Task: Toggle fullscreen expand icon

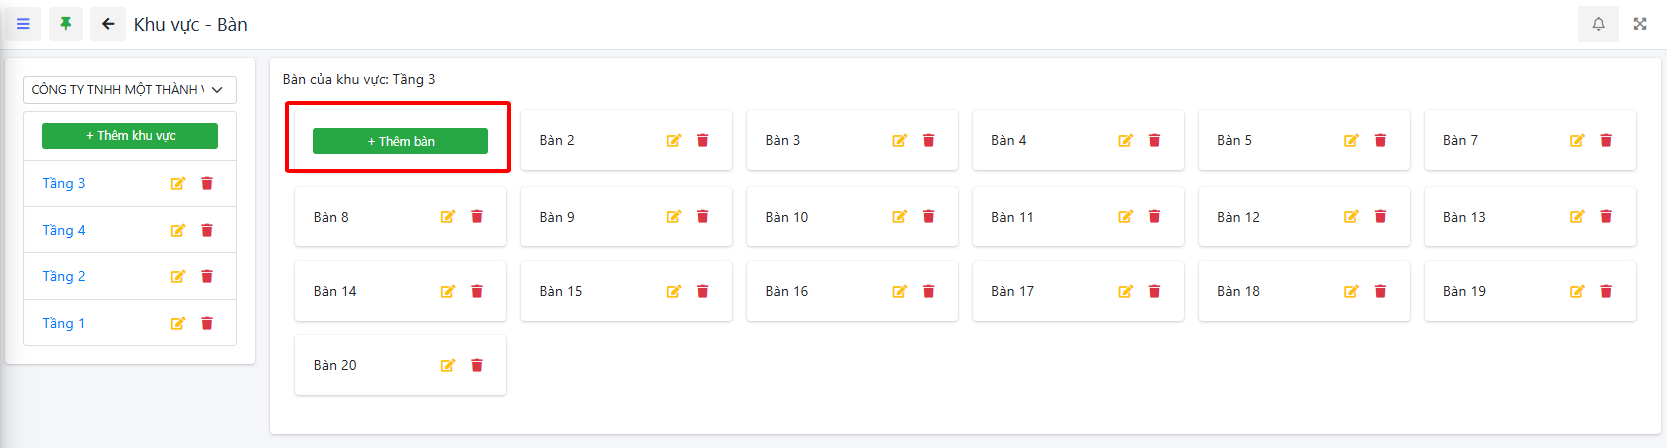Action: pos(1640,24)
